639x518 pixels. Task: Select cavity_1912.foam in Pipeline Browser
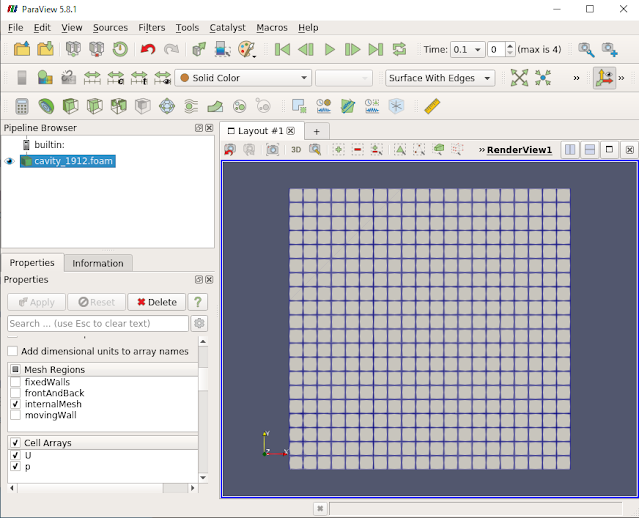(x=68, y=161)
